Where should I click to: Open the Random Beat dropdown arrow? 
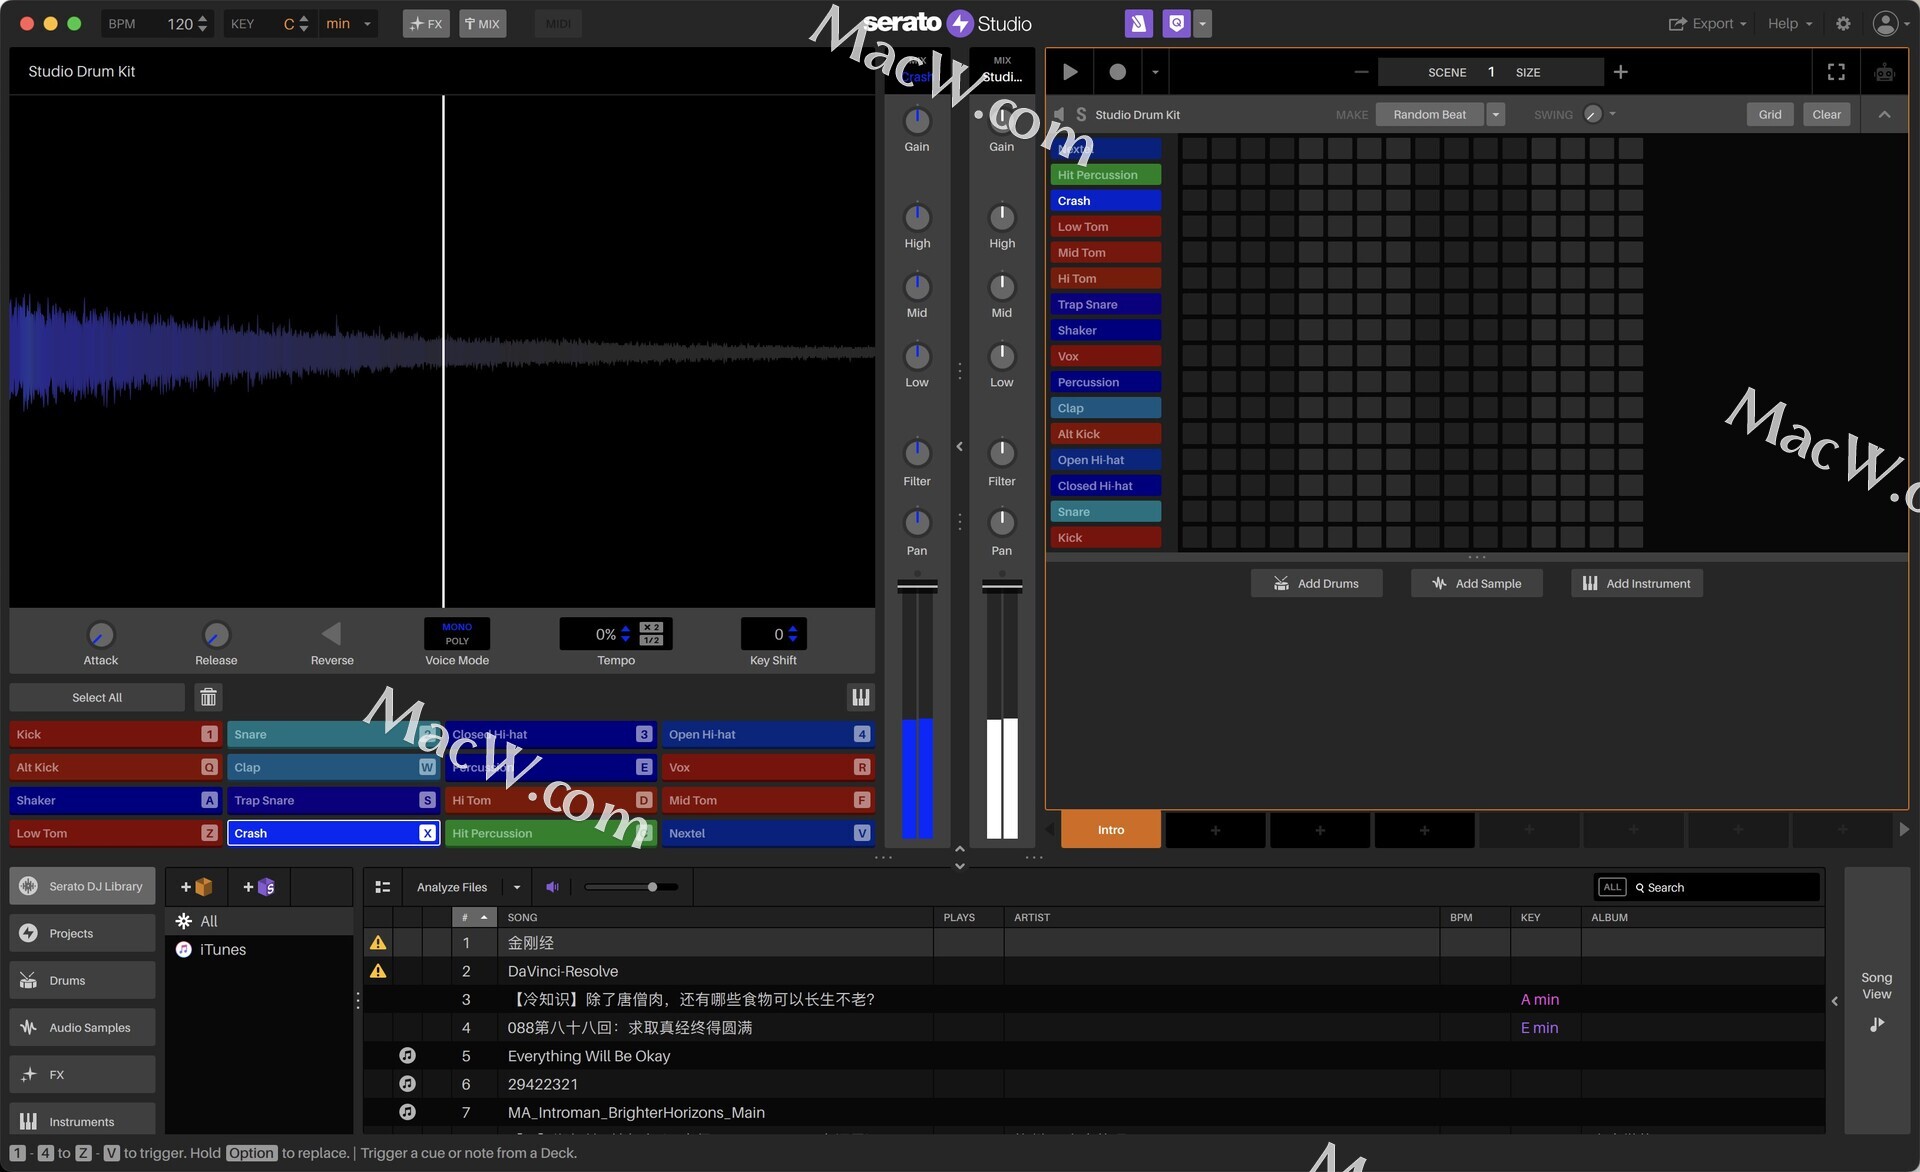click(1496, 114)
